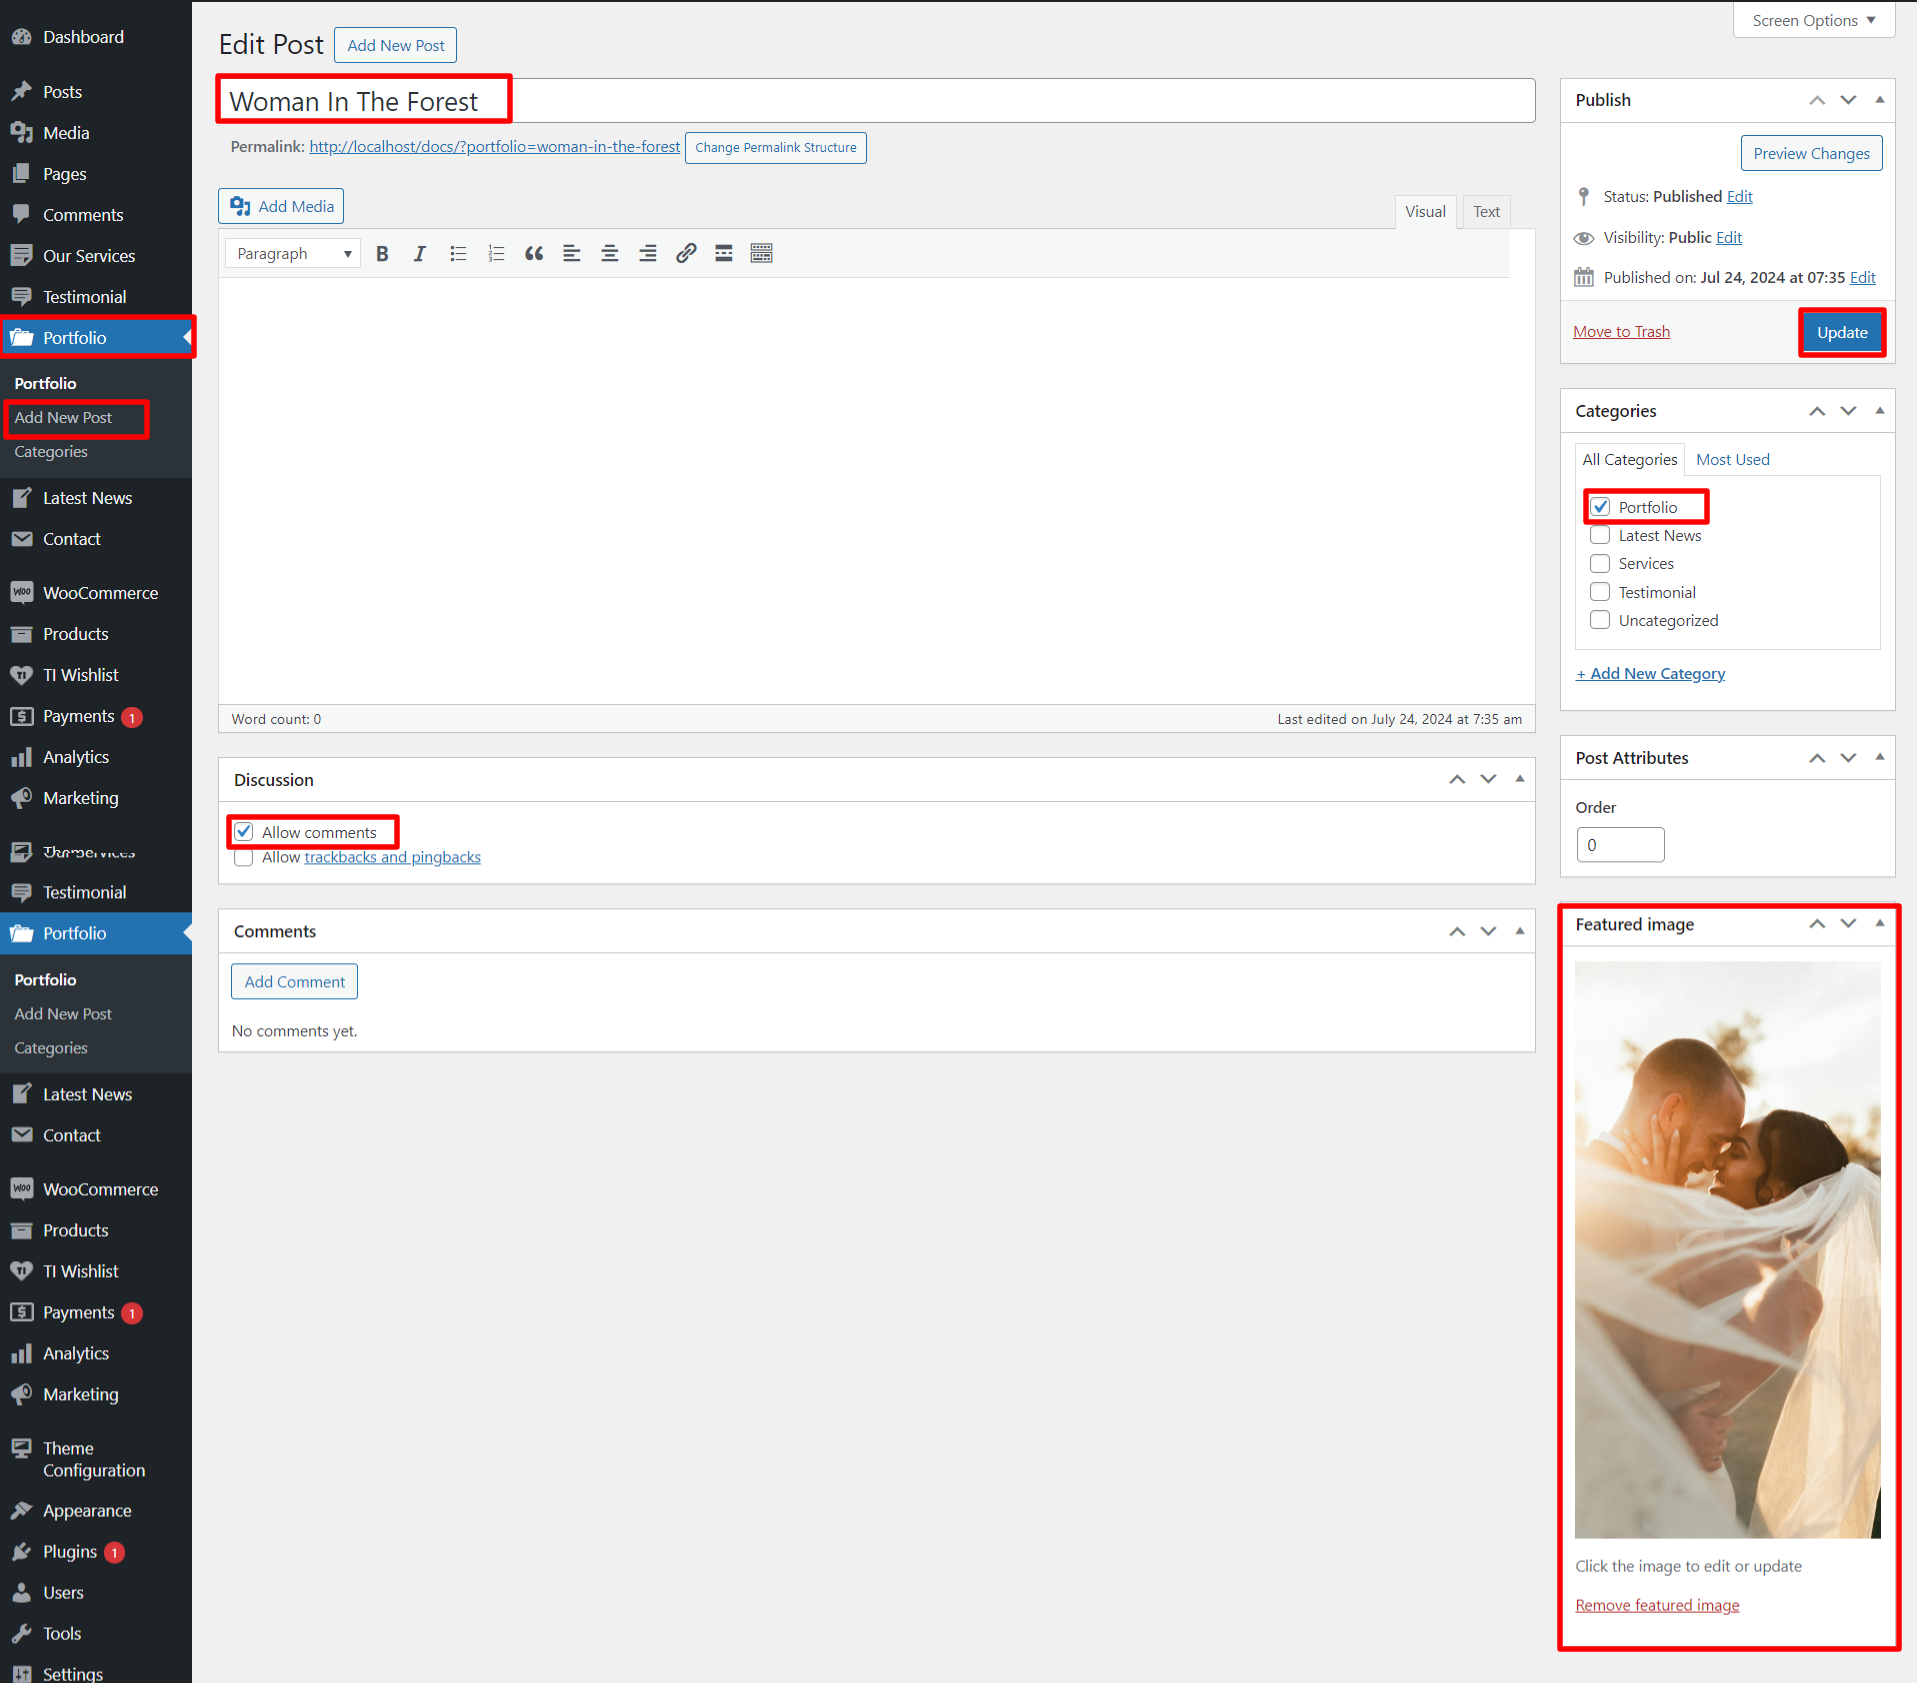
Task: Apply bold formatting in editor toolbar
Action: (x=382, y=254)
